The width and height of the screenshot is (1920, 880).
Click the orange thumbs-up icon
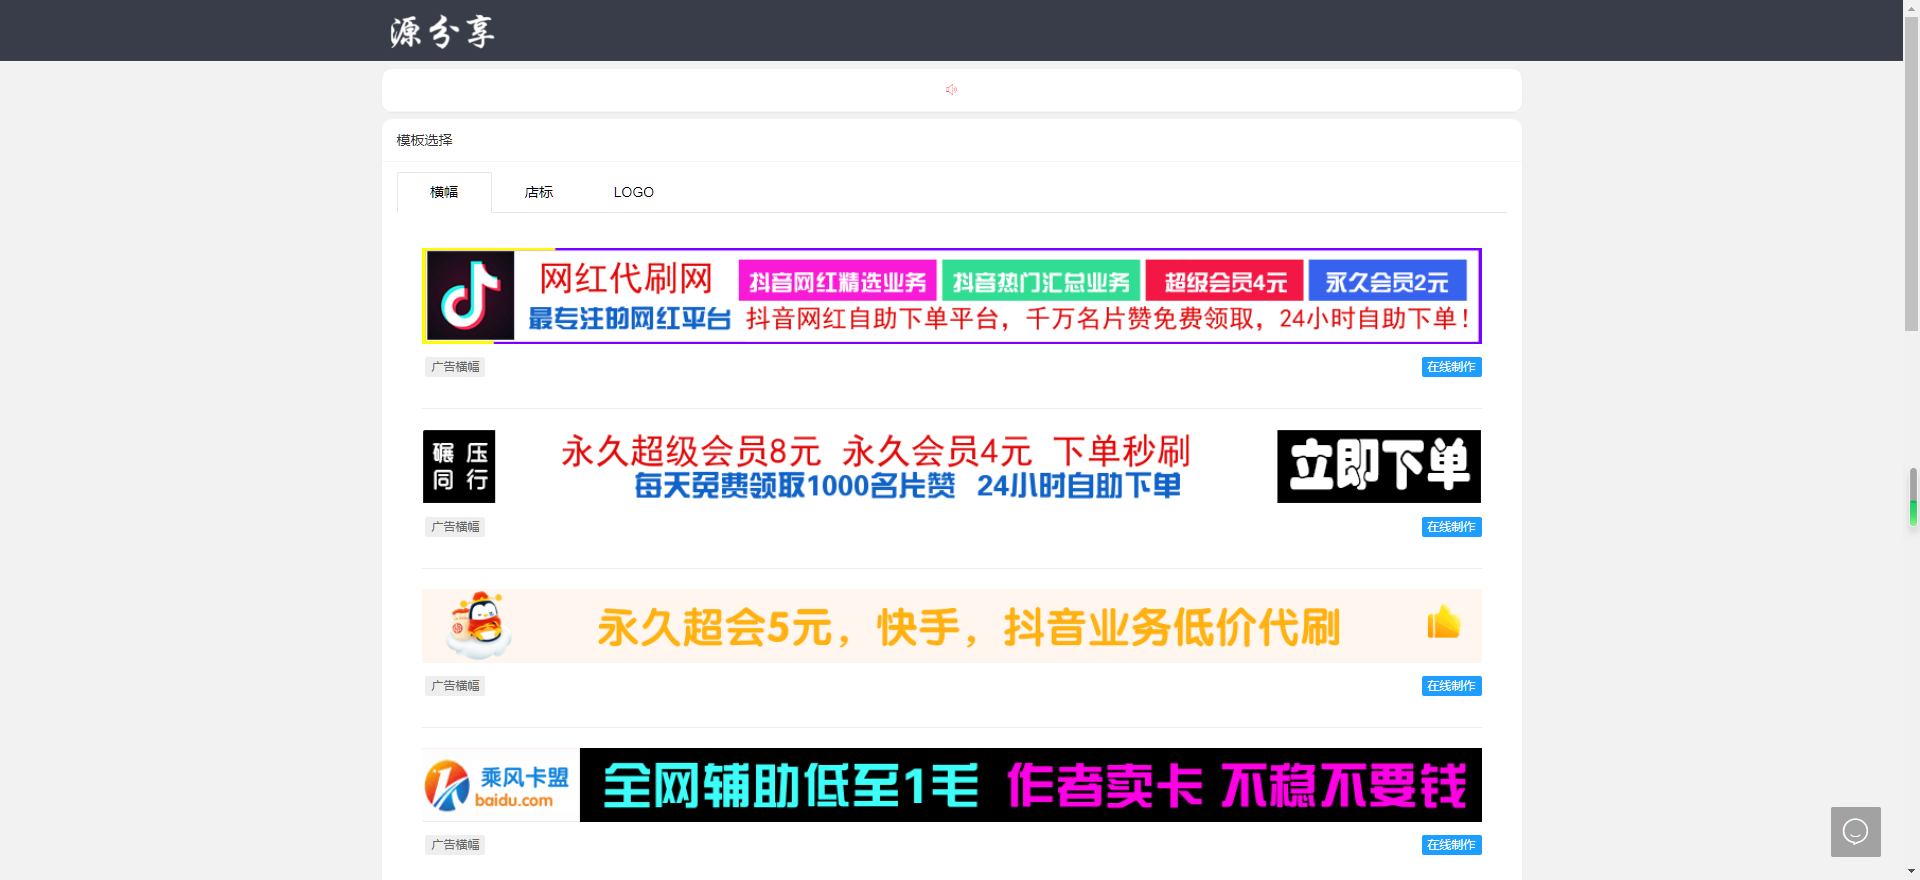click(x=1443, y=623)
